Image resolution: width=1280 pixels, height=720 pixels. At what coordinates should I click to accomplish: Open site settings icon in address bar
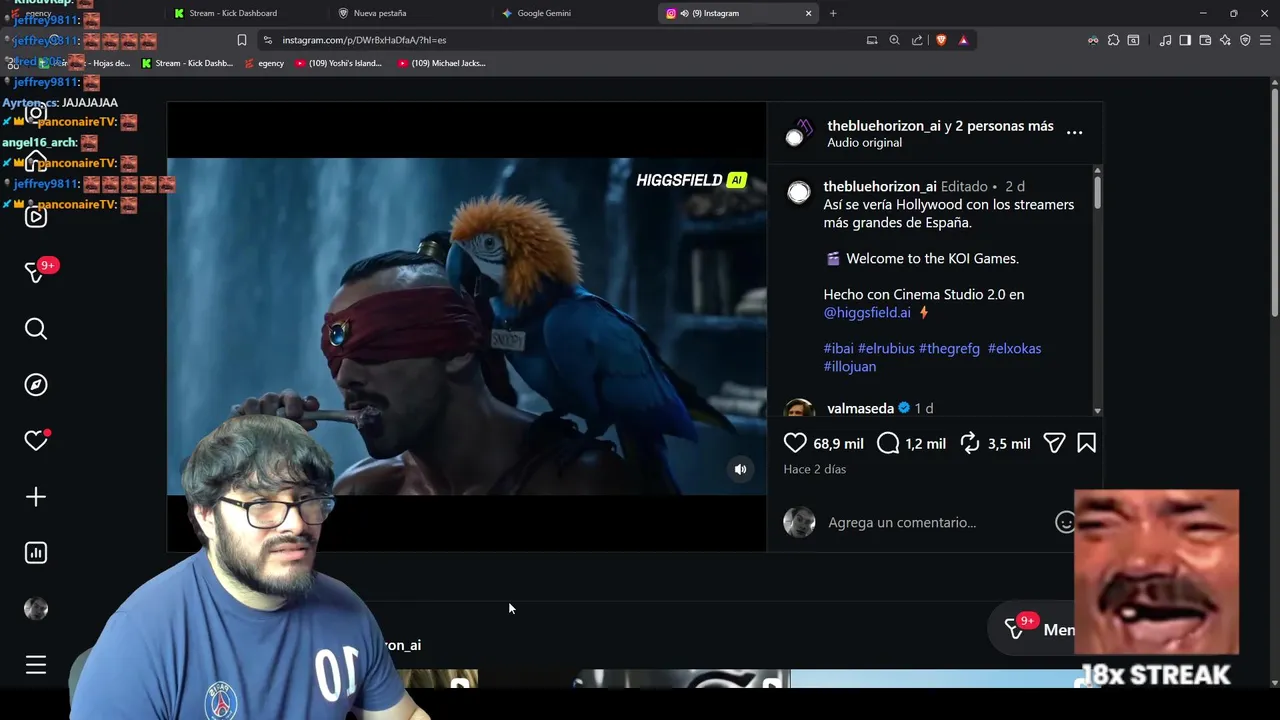pyautogui.click(x=267, y=40)
